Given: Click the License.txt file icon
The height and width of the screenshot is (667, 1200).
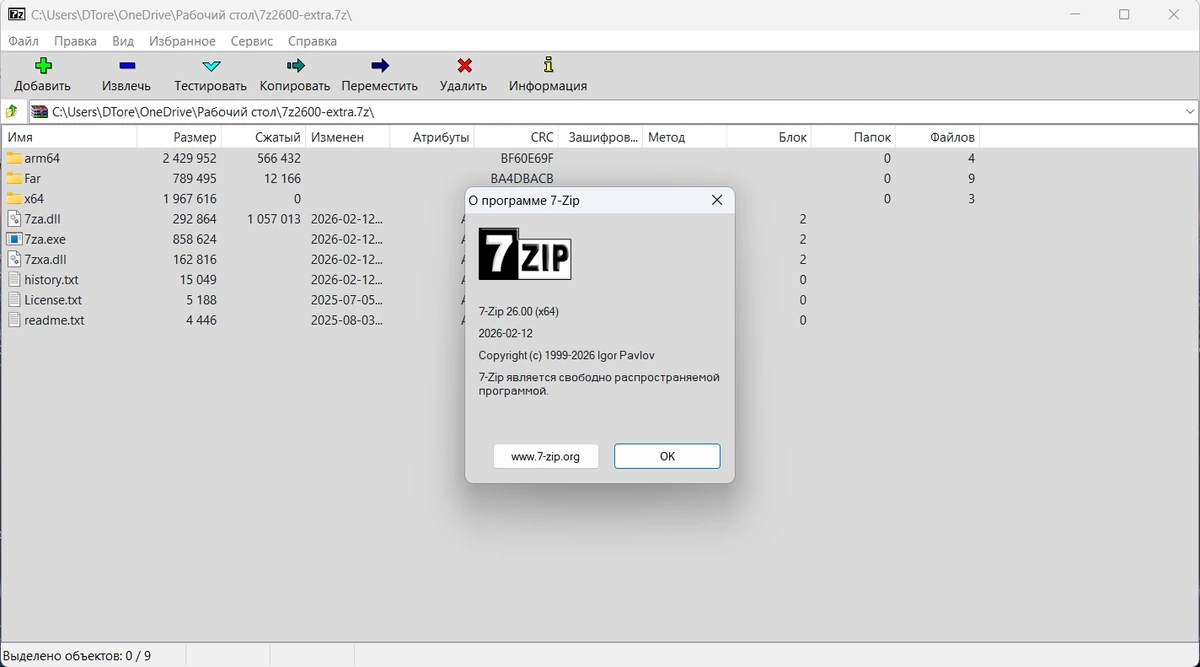Looking at the screenshot, I should 14,299.
